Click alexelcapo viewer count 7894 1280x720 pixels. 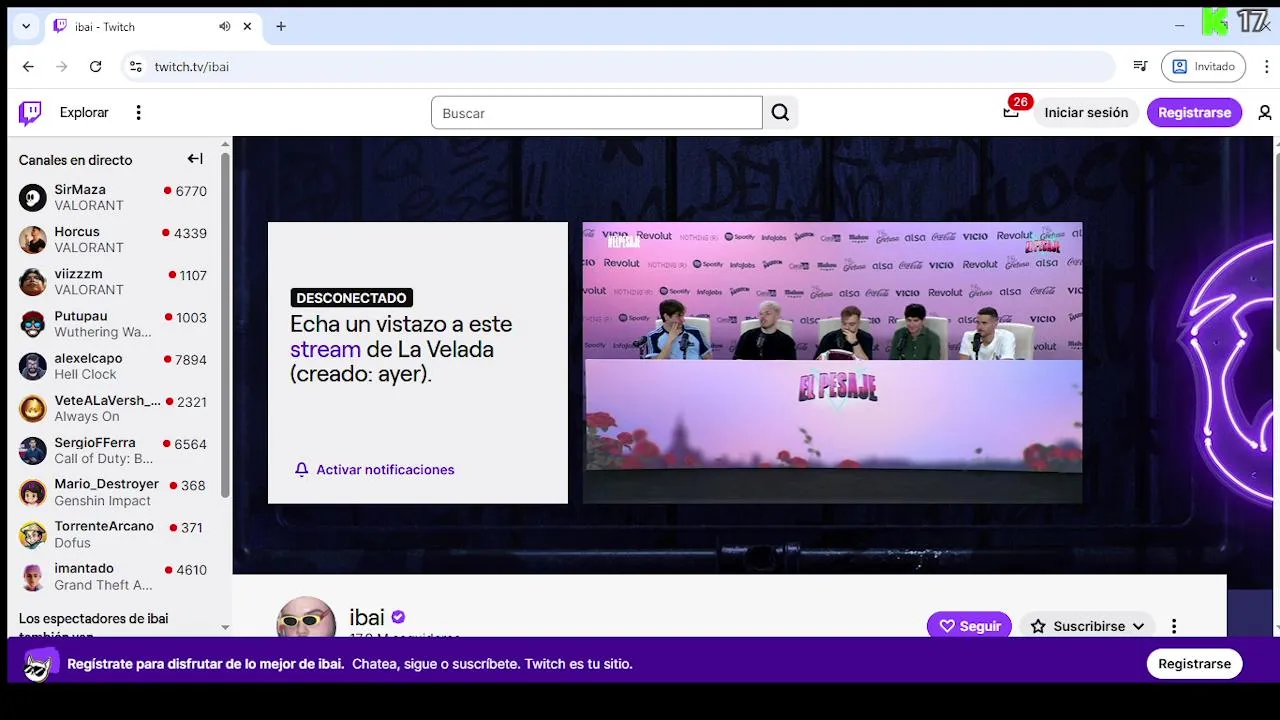click(x=191, y=359)
